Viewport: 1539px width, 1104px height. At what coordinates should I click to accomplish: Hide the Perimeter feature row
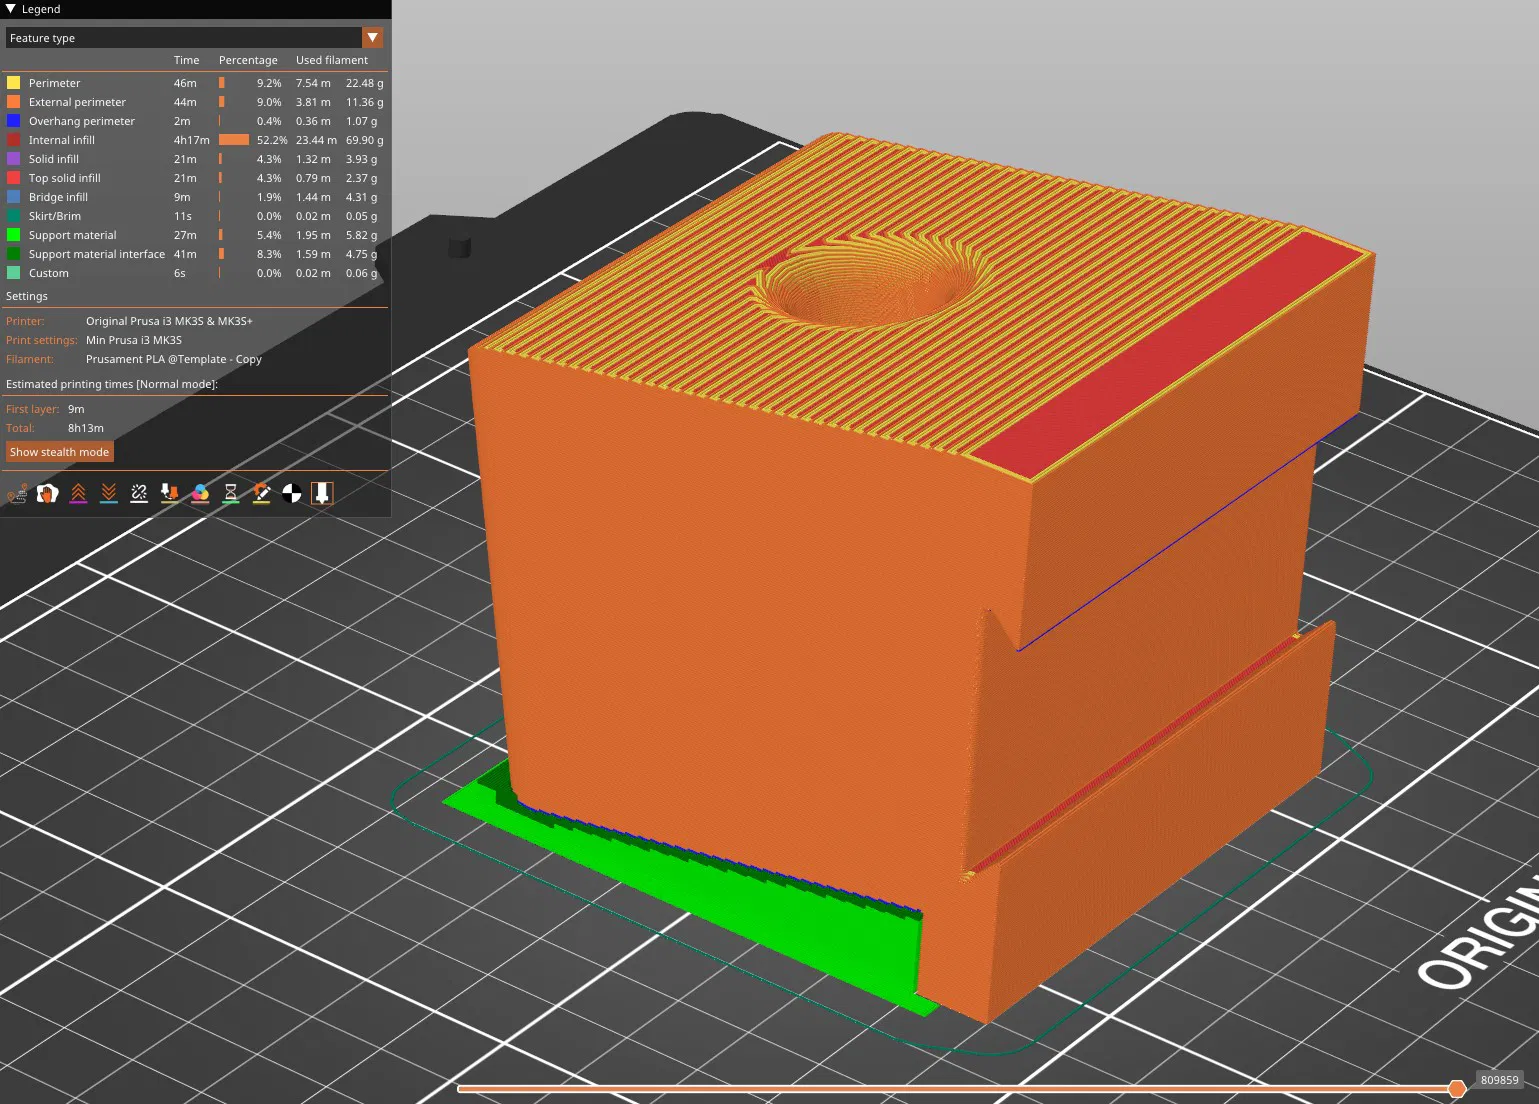(195, 83)
